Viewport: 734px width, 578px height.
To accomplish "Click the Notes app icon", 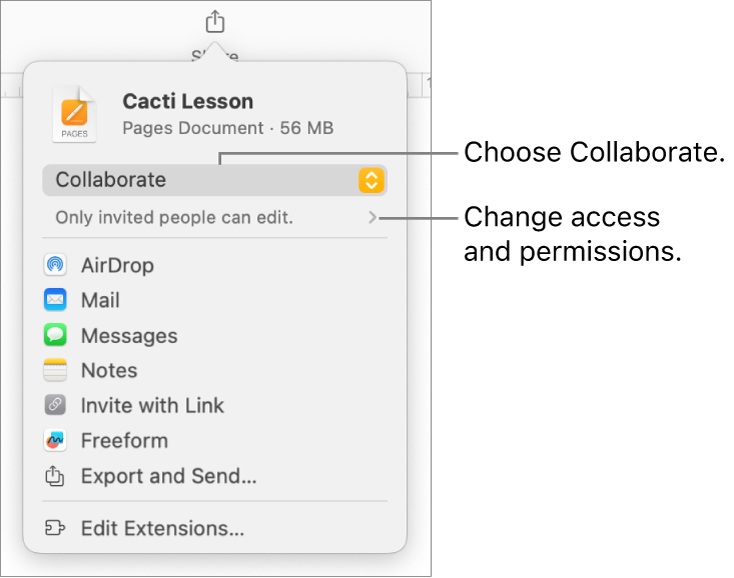I will click(x=56, y=371).
